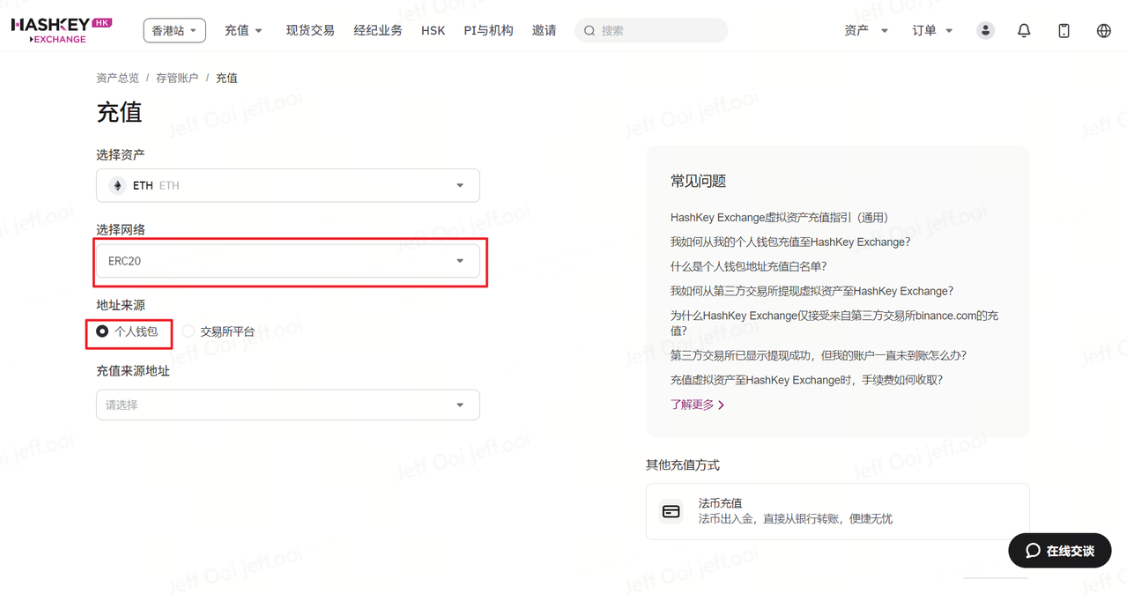Open the 香港站 site dropdown
The image size is (1127, 595).
point(174,30)
